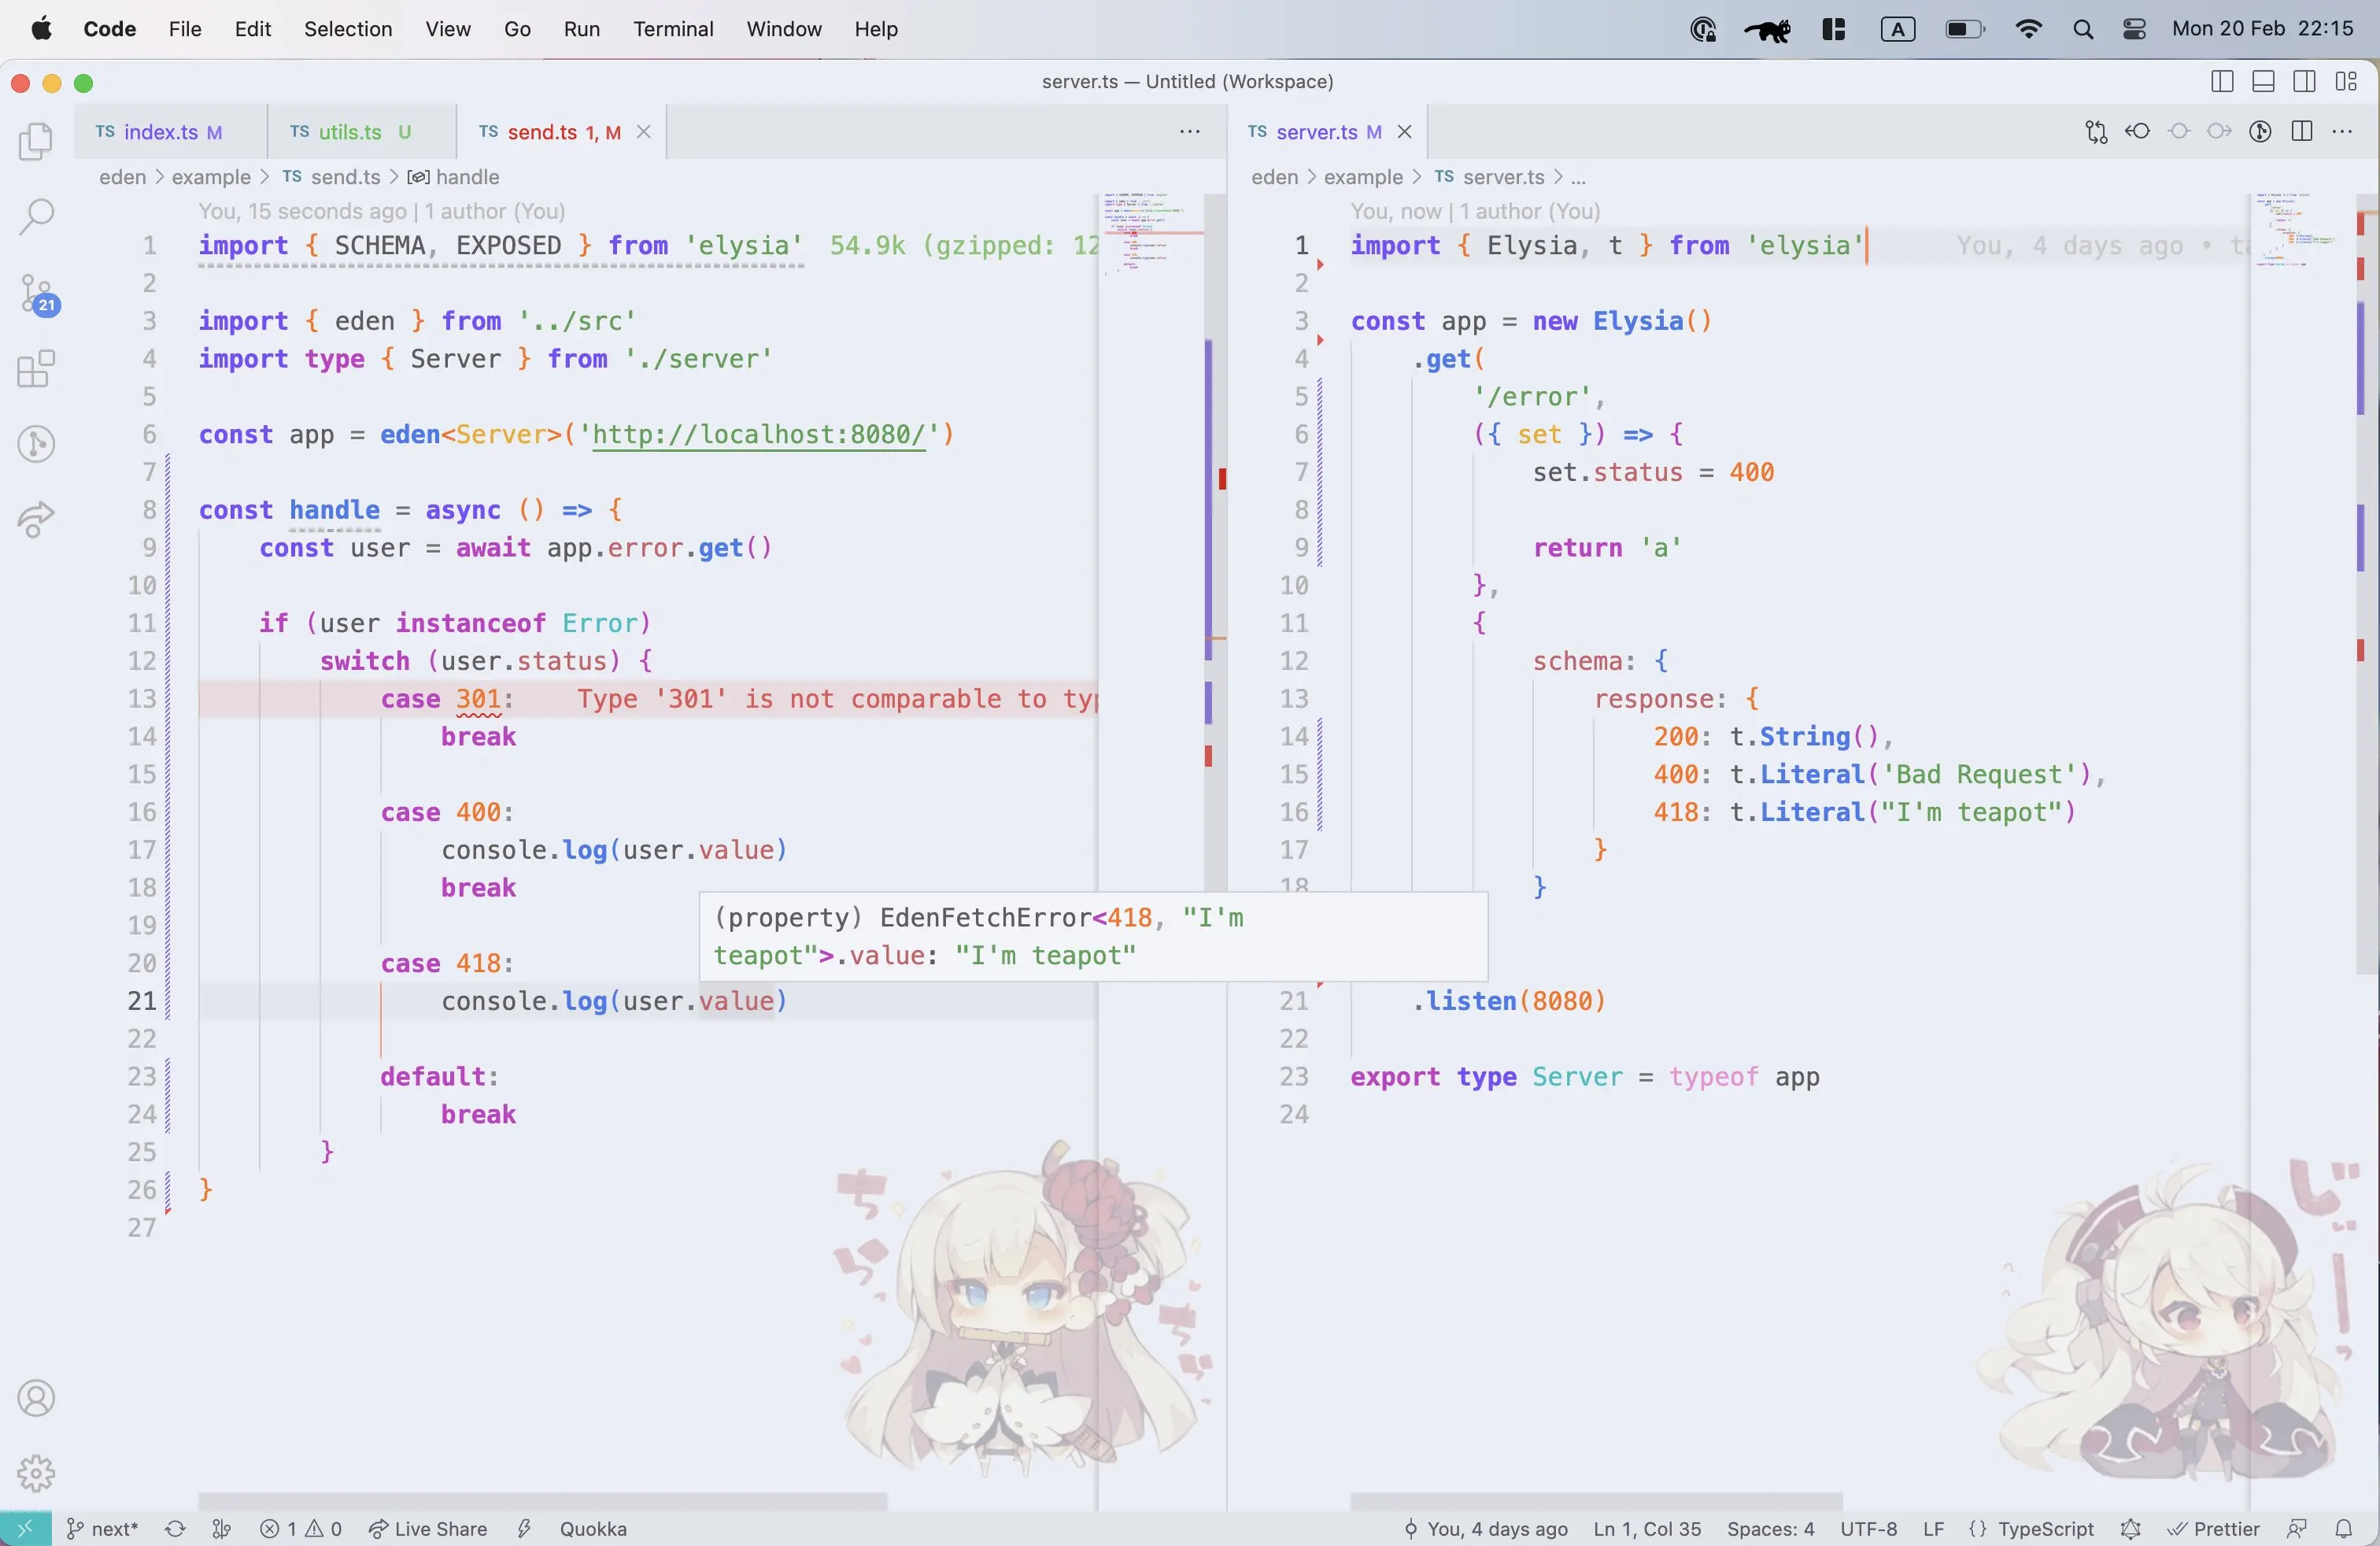Open the Customize Layout icon in title bar
The image size is (2380, 1546).
click(x=2346, y=82)
